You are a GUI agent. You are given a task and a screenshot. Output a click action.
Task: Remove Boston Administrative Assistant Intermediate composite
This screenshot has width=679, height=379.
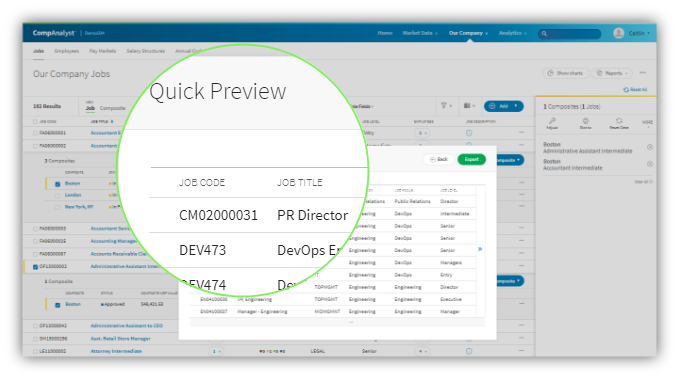tap(650, 147)
